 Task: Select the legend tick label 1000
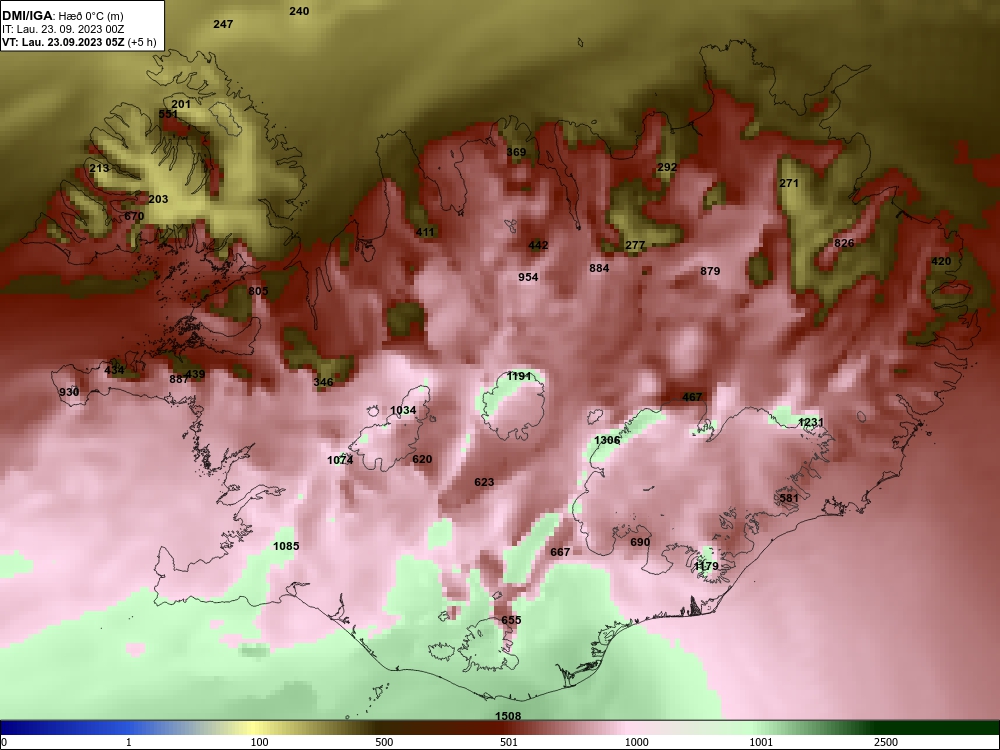[x=636, y=742]
